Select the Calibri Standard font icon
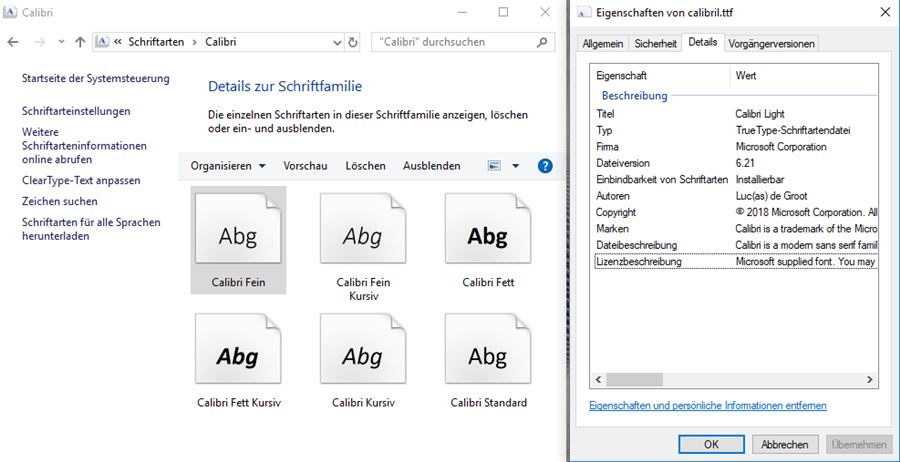This screenshot has height=462, width=900. pyautogui.click(x=487, y=355)
